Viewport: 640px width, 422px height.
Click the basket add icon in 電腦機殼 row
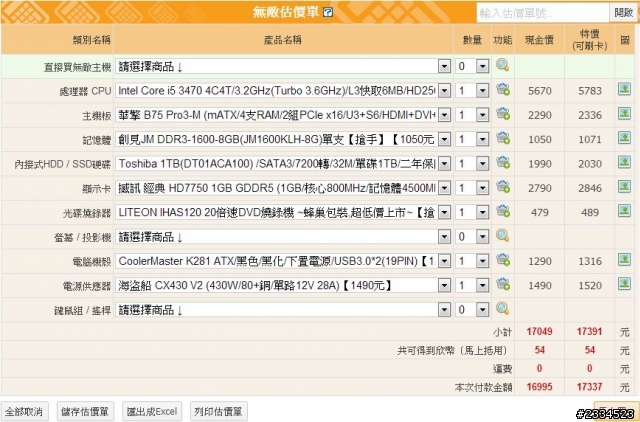click(x=503, y=260)
